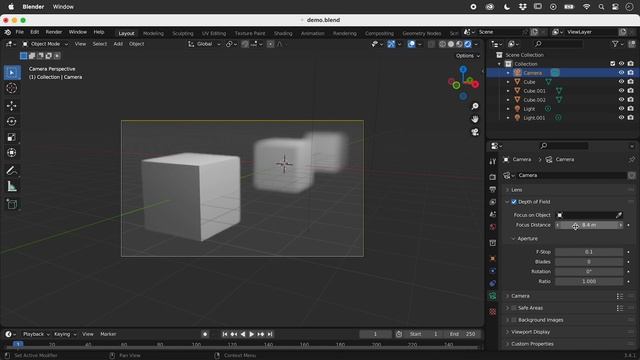Click the Blender logo icon in menu bar
Viewport: 640px width, 360px height.
pos(8,32)
